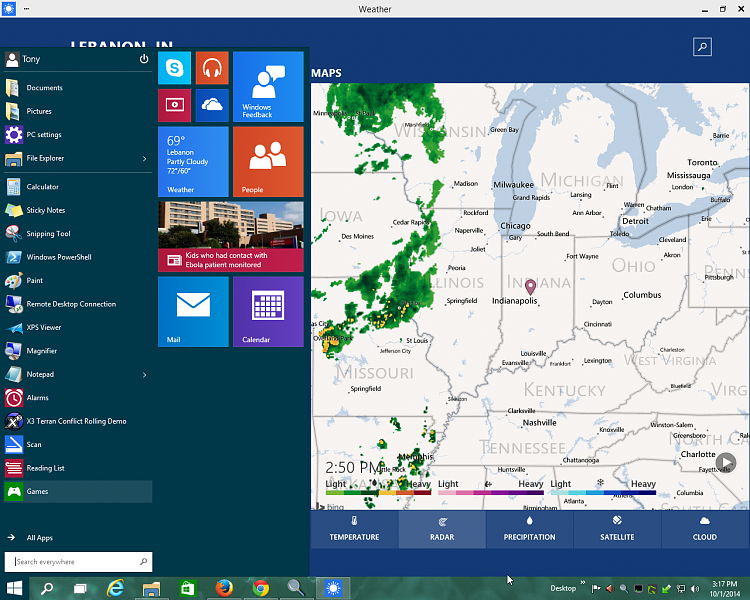Switch the map to Temperature
This screenshot has height=600, width=750.
click(x=354, y=529)
